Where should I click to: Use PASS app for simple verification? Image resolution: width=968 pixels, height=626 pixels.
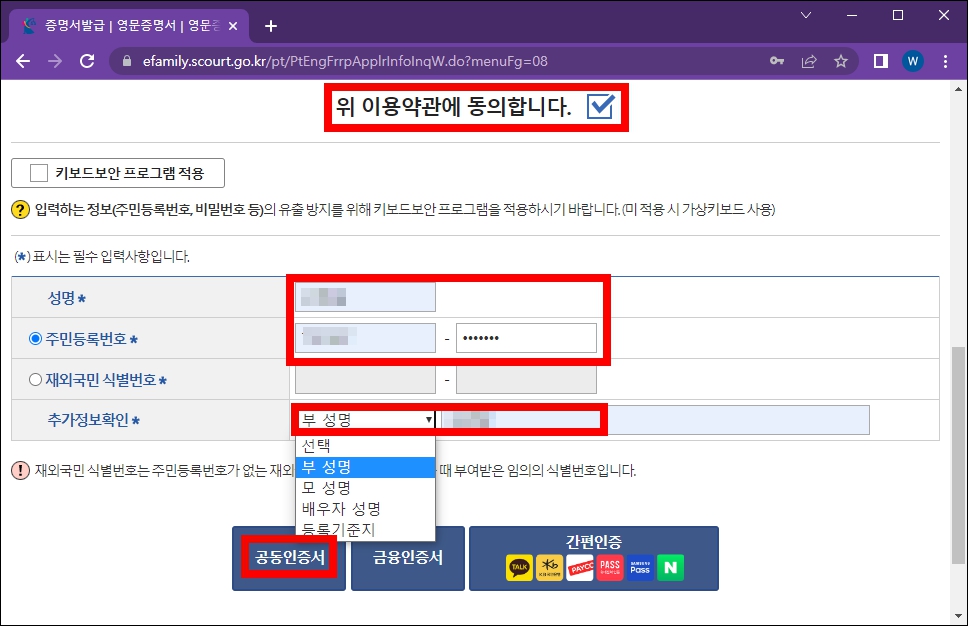(609, 568)
